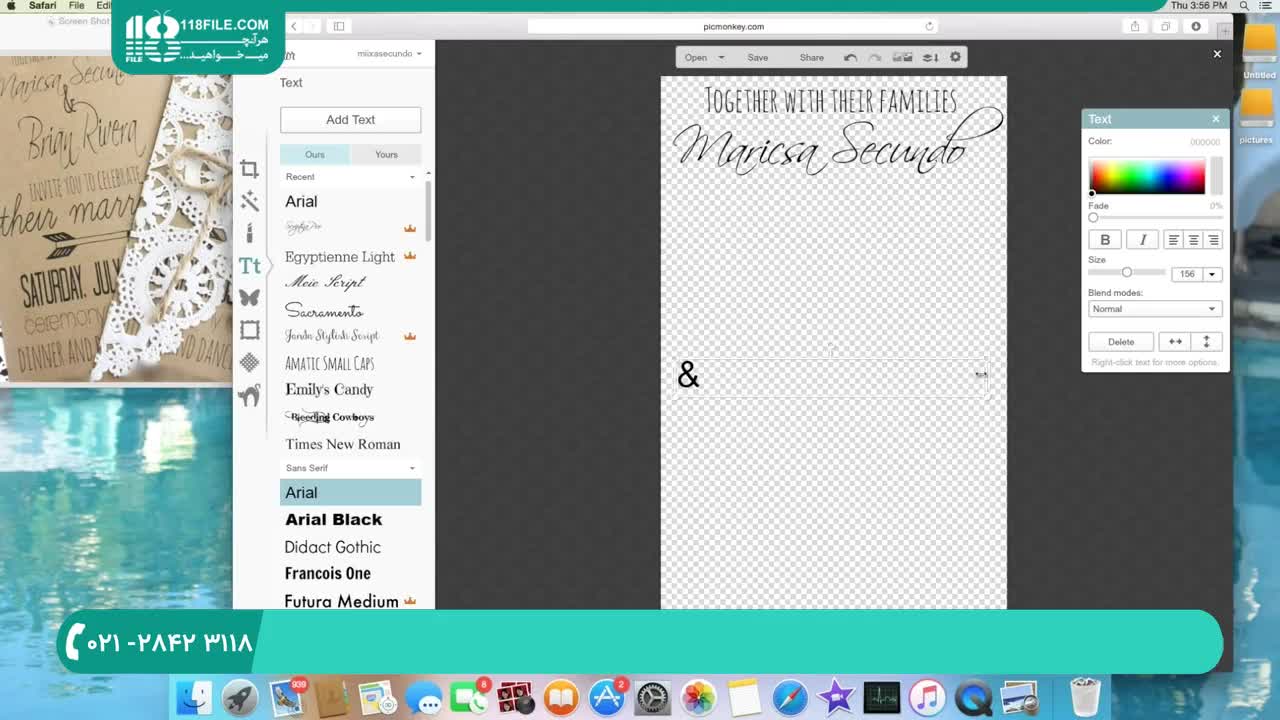Set text alignment to center
1280x720 pixels.
click(x=1193, y=240)
